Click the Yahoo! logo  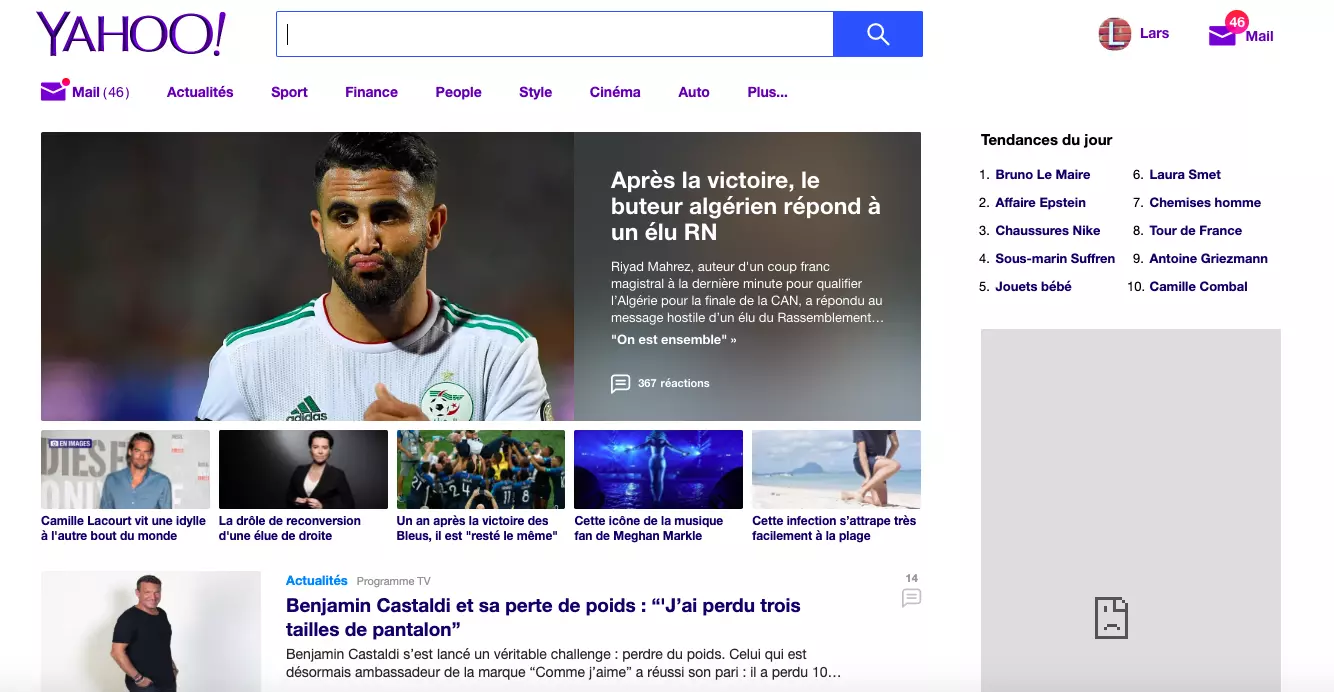(x=131, y=34)
